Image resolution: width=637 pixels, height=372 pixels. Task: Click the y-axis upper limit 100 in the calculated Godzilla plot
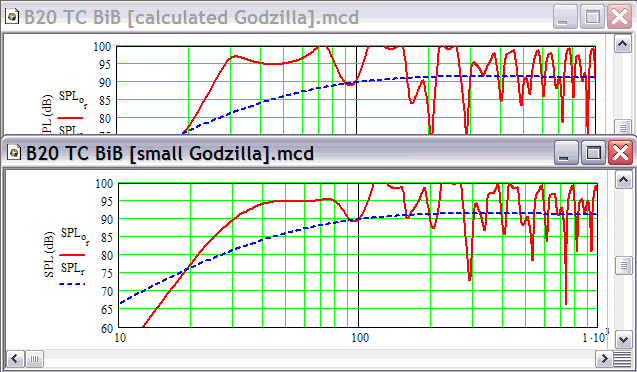102,47
